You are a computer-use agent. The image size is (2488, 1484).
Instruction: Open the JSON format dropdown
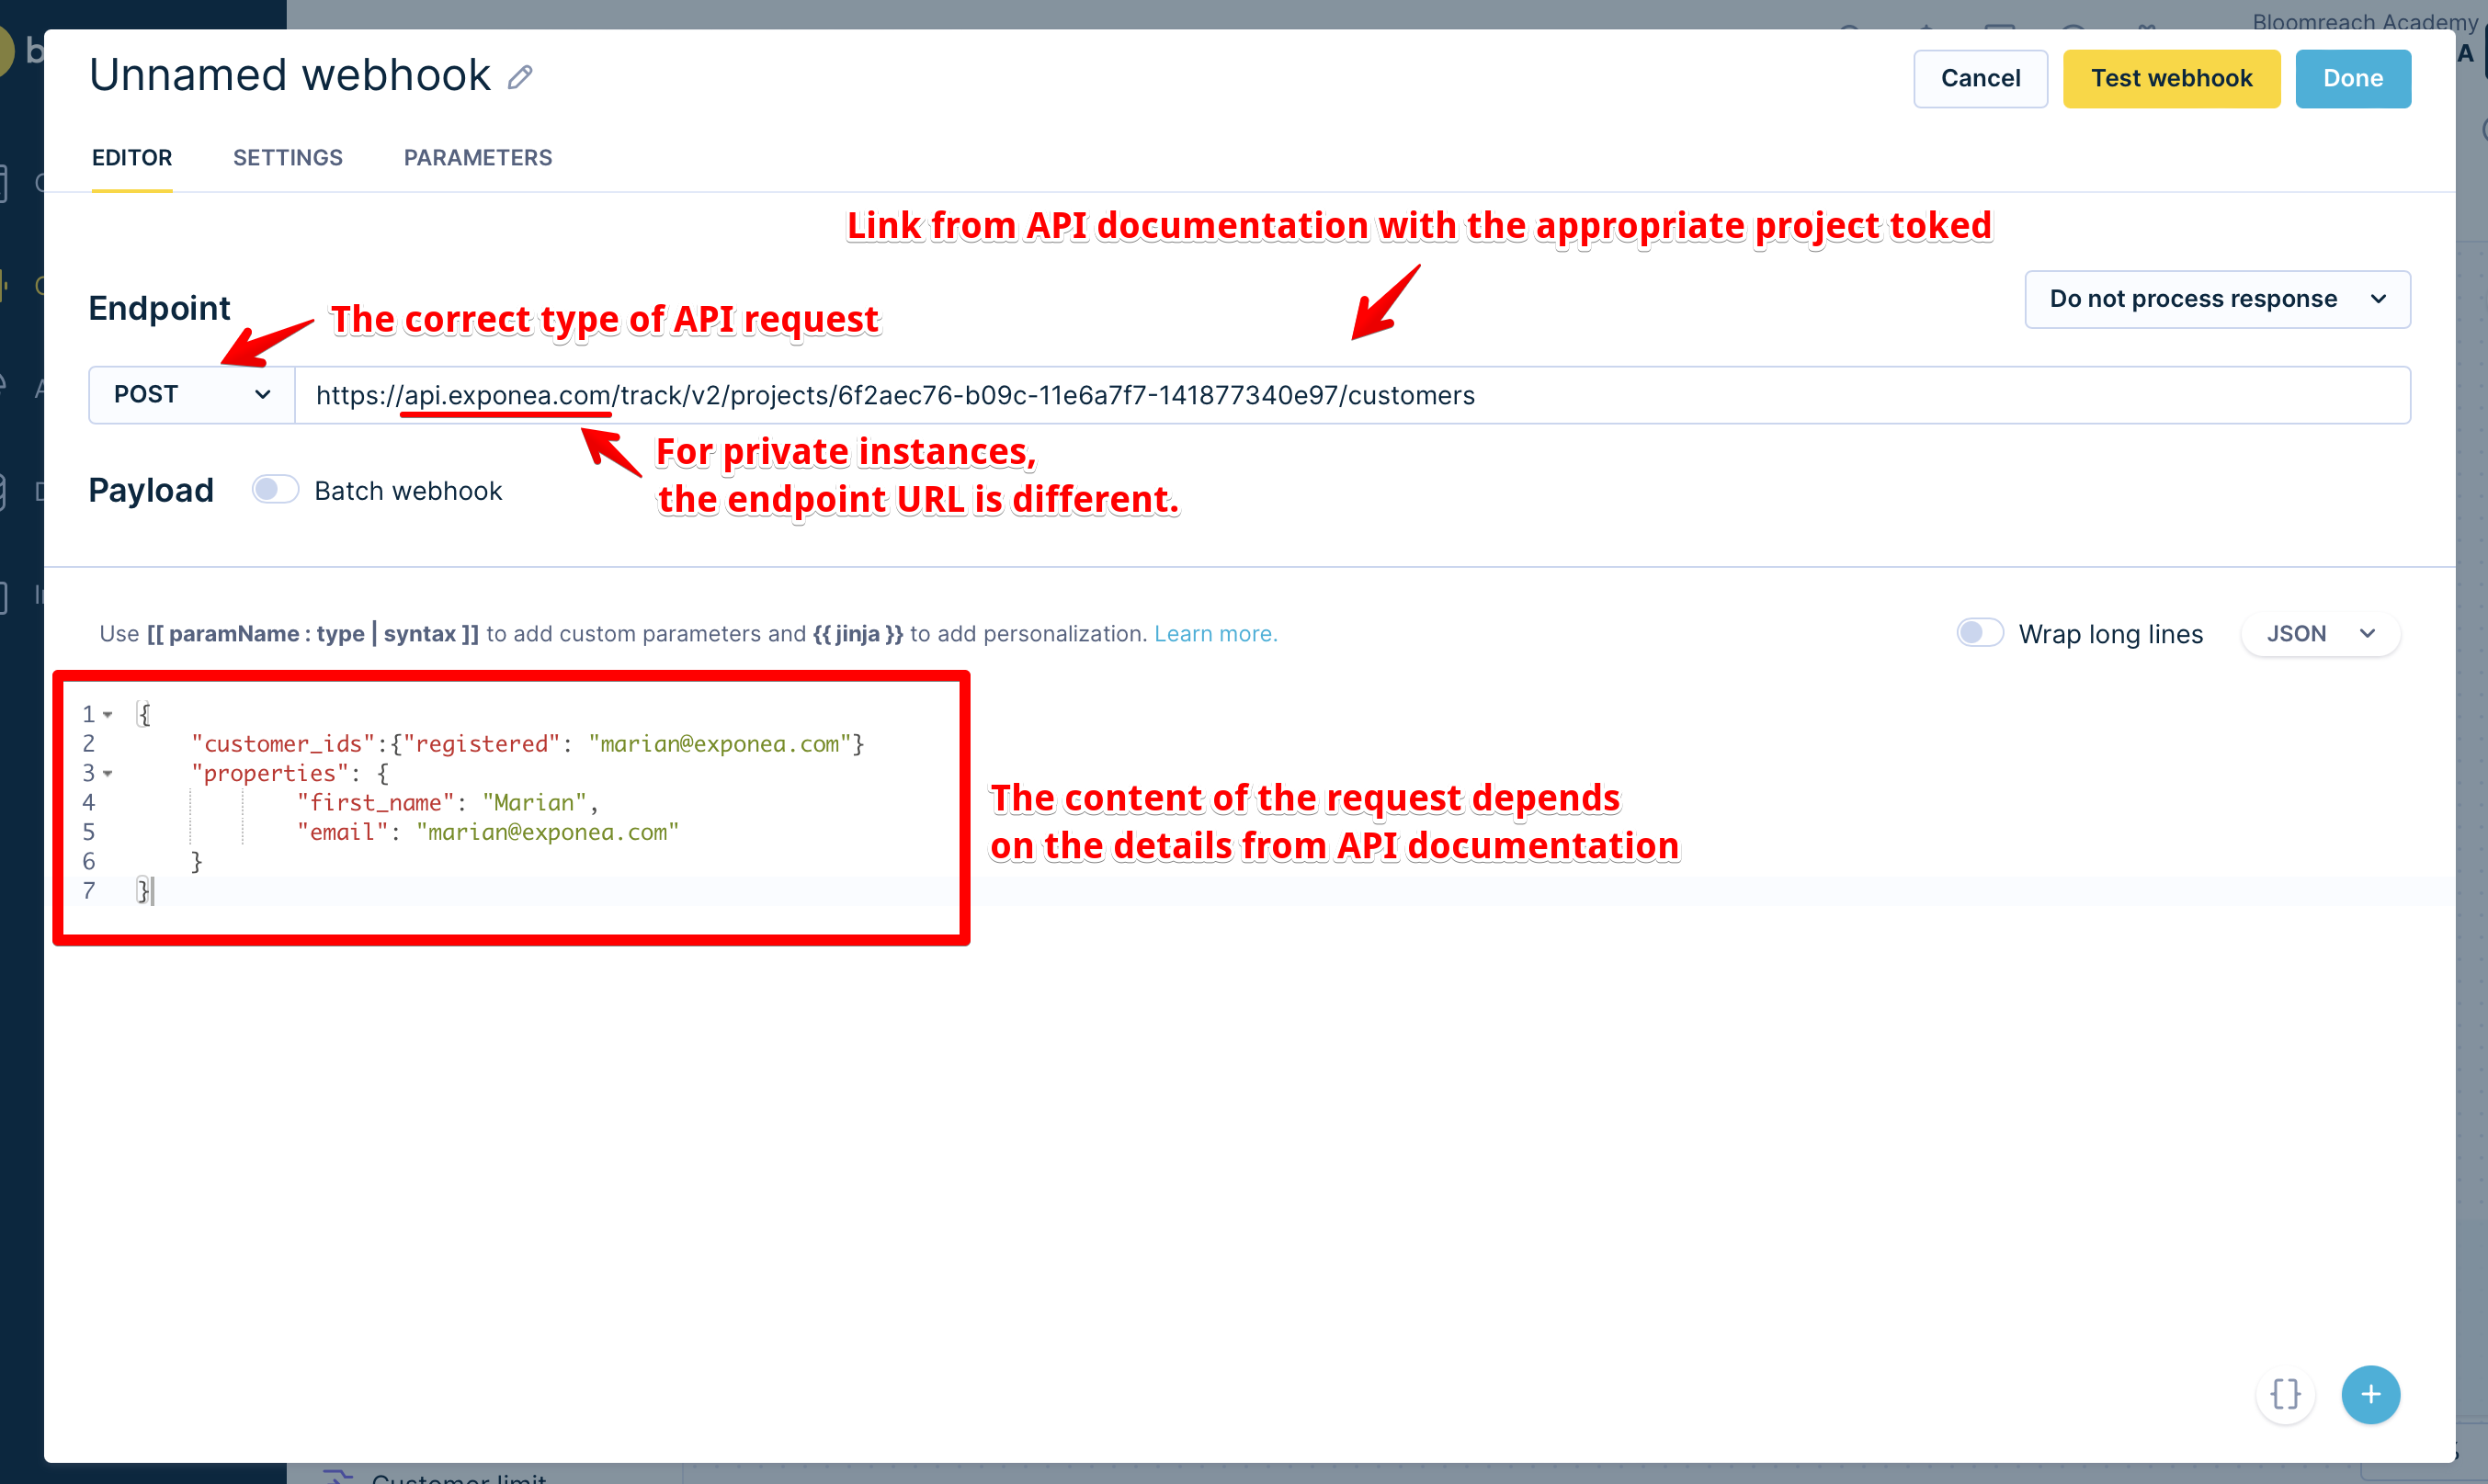tap(2319, 634)
